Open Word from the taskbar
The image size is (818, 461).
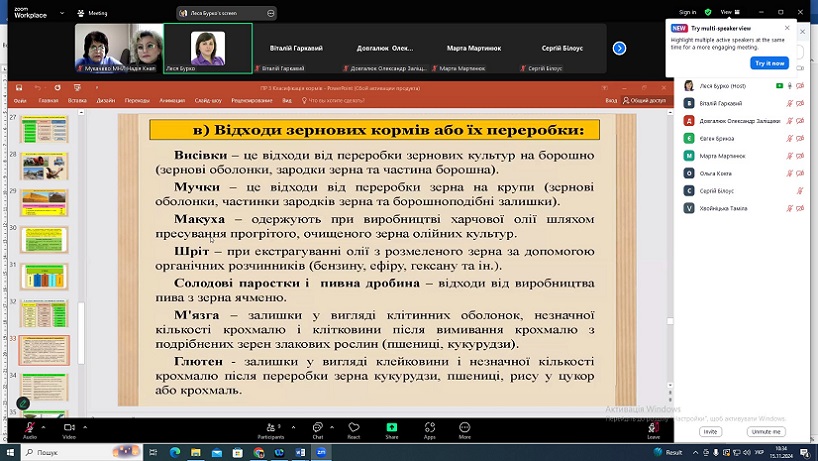click(300, 452)
